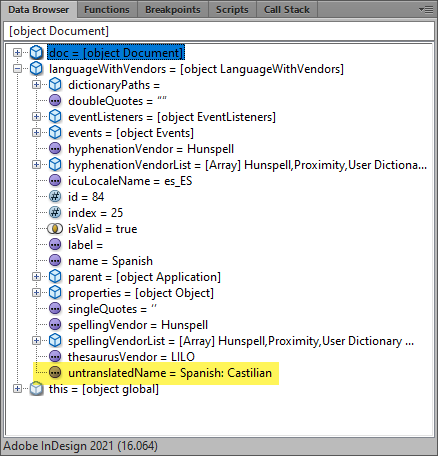The height and width of the screenshot is (456, 438).
Task: Click the icon beside untranslatedName
Action: coord(55,372)
